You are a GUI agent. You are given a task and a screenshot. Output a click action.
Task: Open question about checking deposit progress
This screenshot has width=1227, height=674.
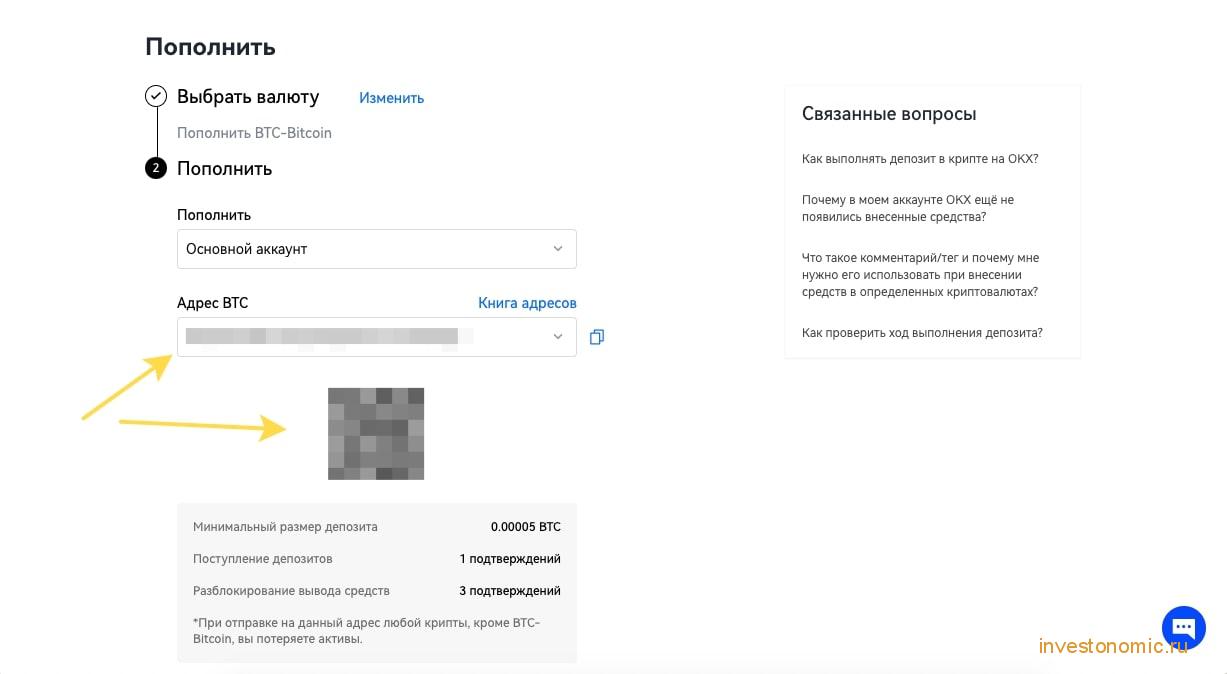tap(922, 333)
